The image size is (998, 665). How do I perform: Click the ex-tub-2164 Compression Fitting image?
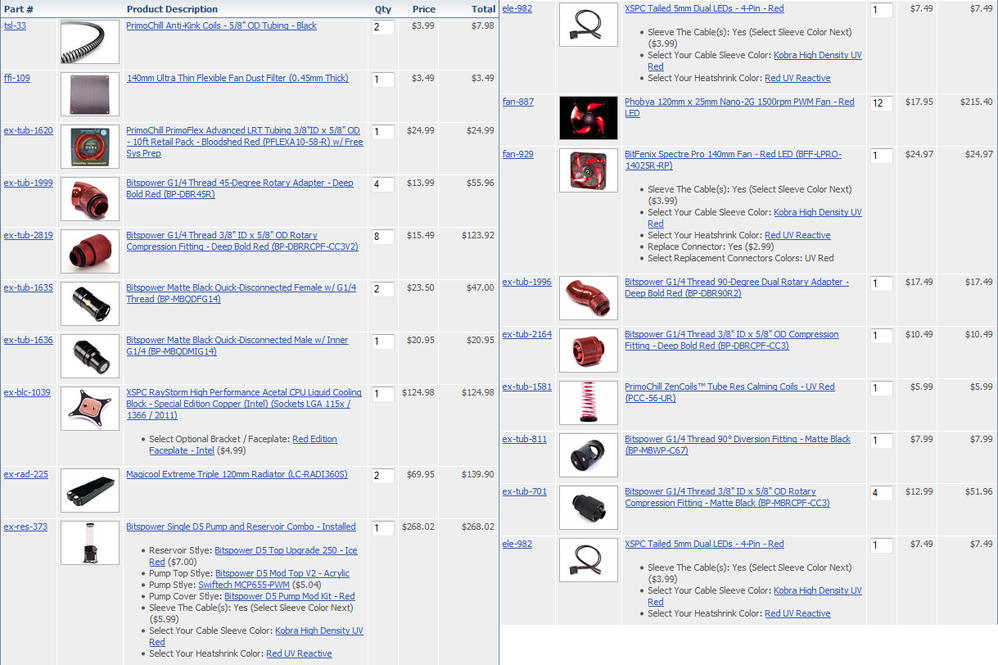coord(588,351)
